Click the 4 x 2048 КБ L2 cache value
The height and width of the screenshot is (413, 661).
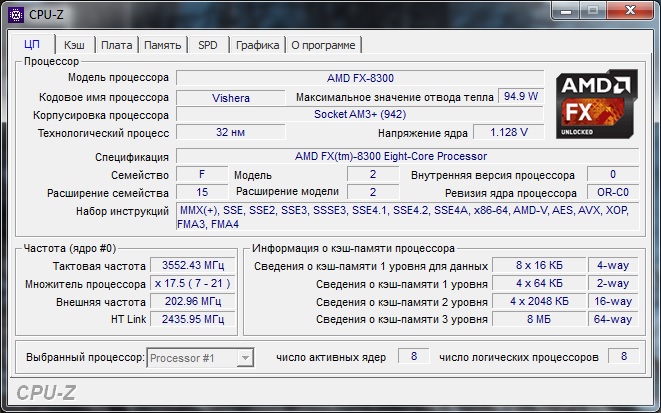tap(539, 301)
